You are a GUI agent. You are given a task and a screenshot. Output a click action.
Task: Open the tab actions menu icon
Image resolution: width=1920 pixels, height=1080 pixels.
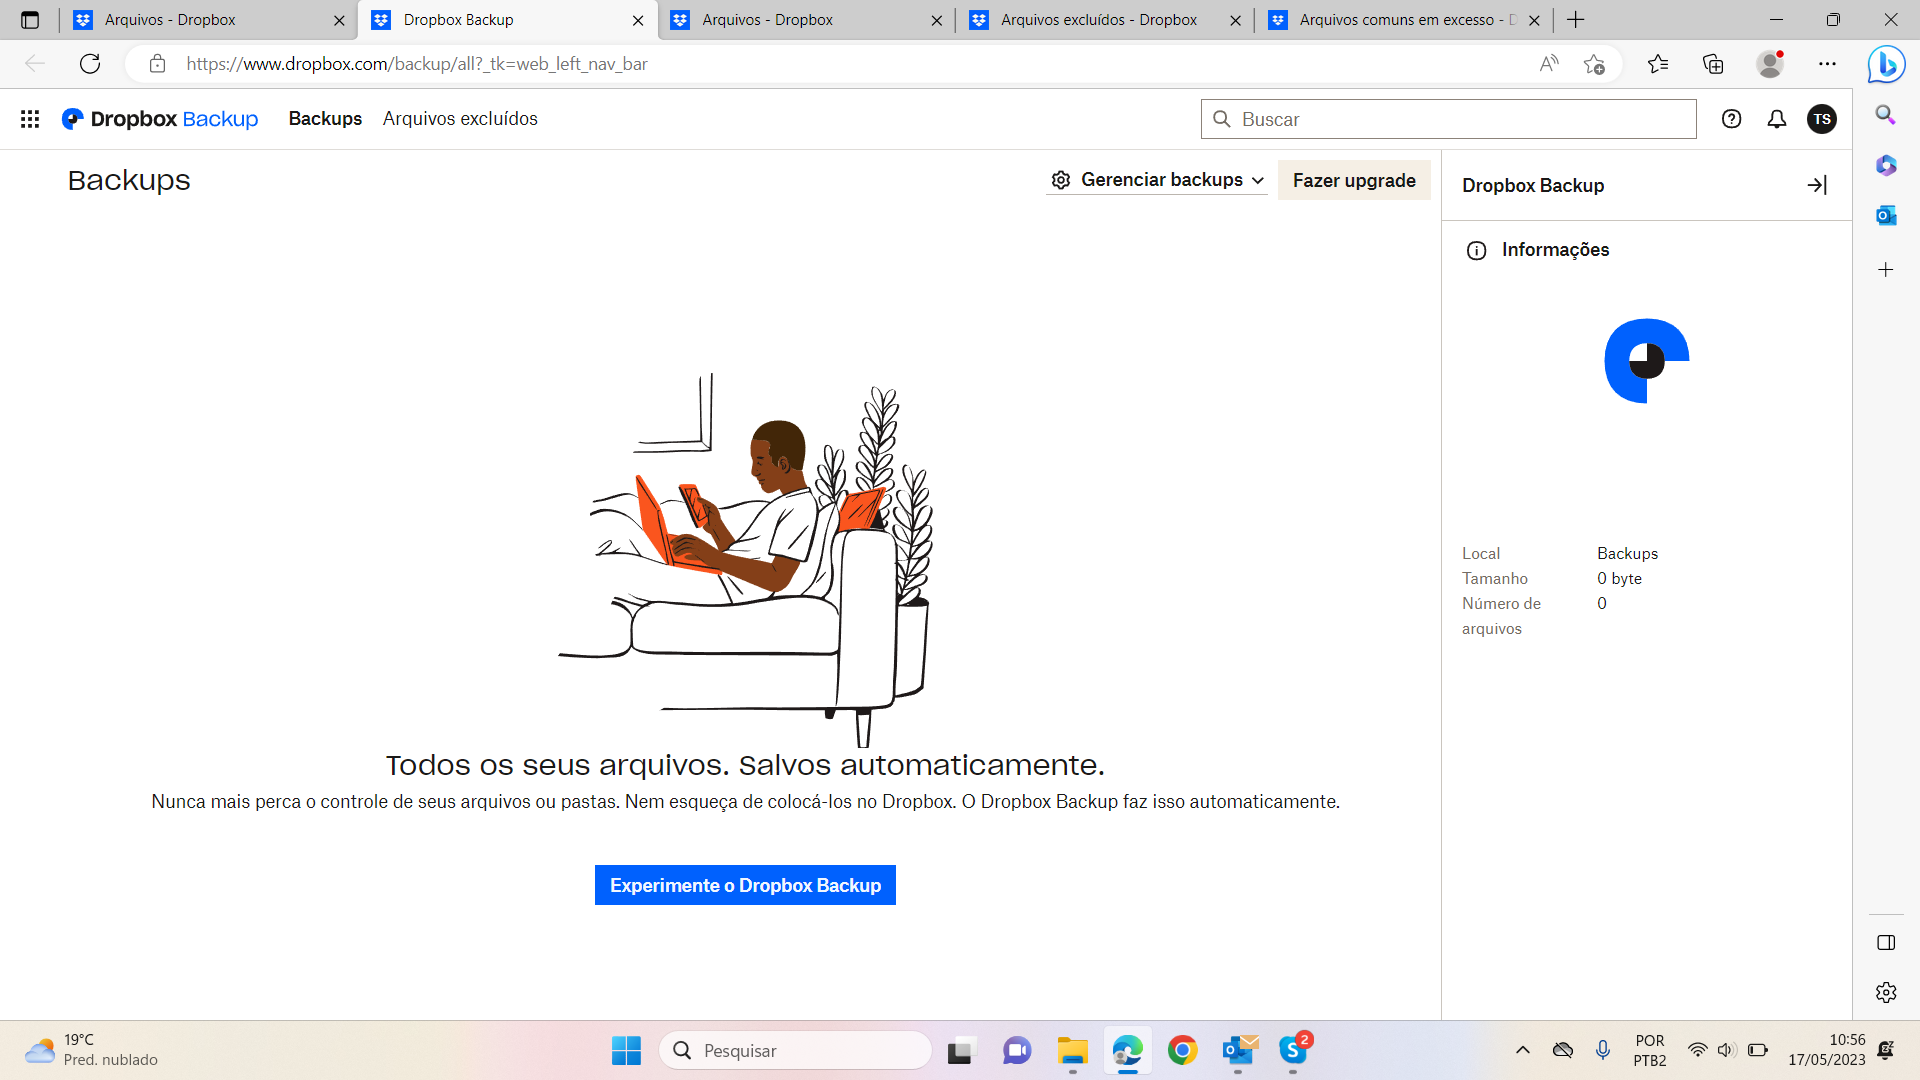(30, 20)
